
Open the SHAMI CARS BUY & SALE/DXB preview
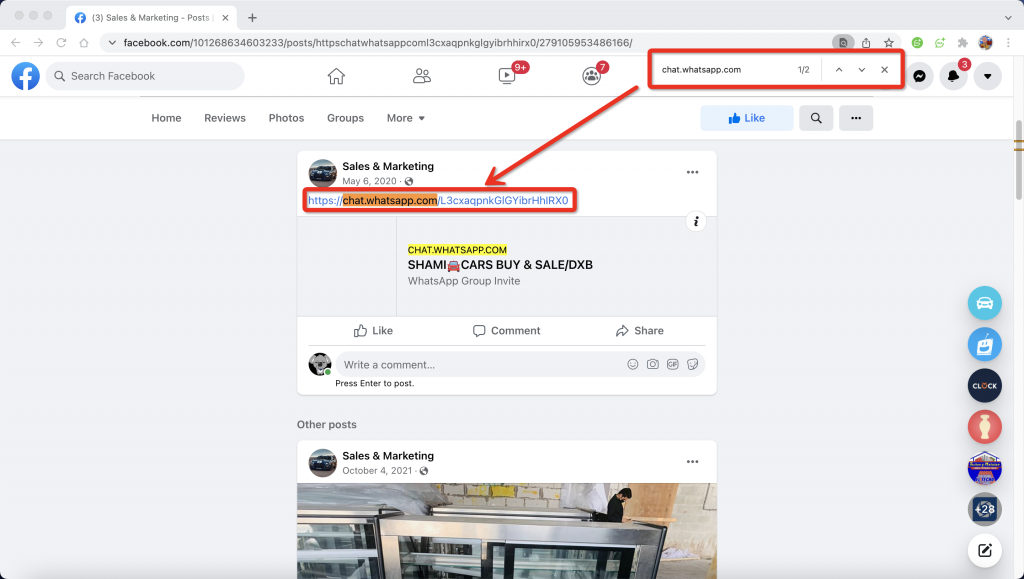coord(500,265)
